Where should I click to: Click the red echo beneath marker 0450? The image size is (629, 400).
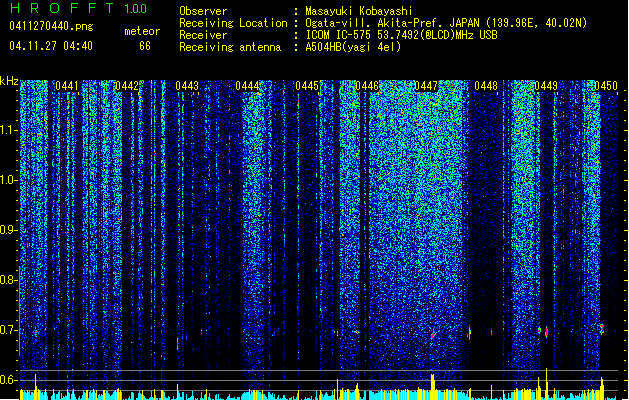click(x=602, y=329)
